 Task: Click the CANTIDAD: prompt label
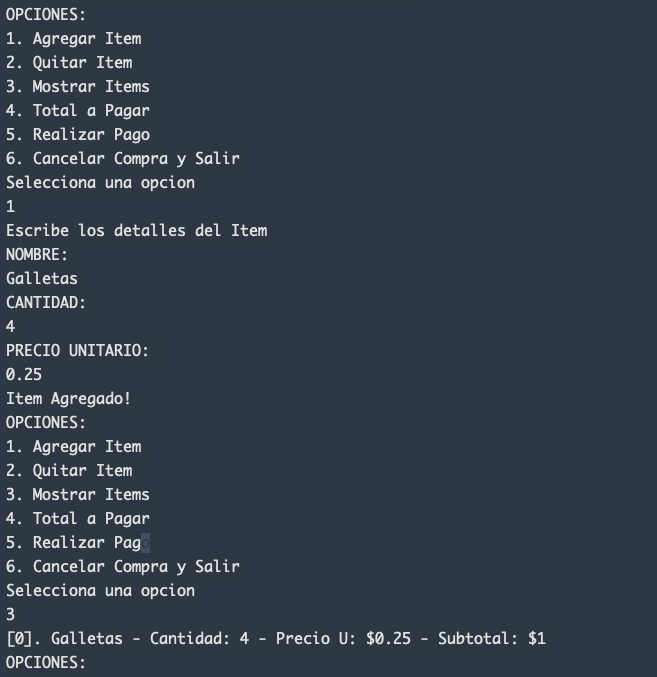(x=46, y=302)
